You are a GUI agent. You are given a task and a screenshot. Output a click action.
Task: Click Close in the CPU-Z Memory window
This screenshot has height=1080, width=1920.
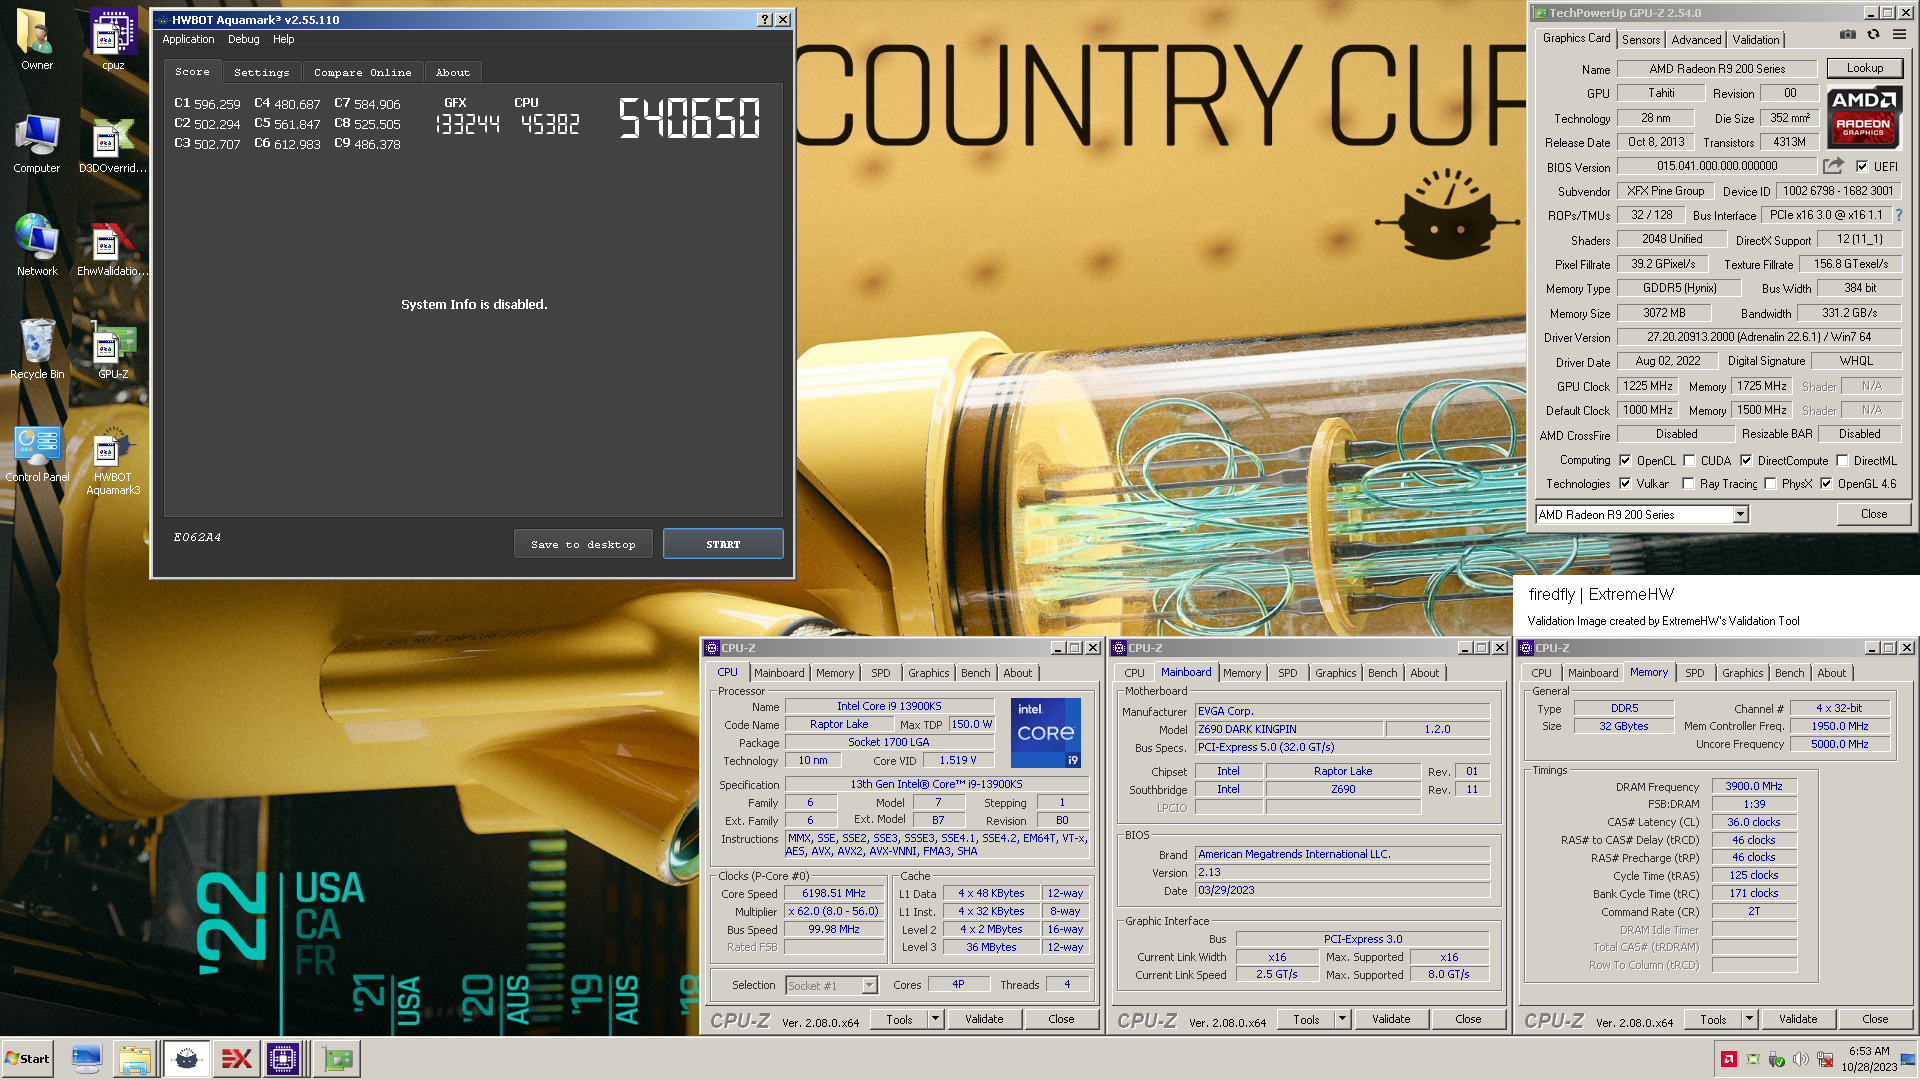(x=1875, y=1019)
